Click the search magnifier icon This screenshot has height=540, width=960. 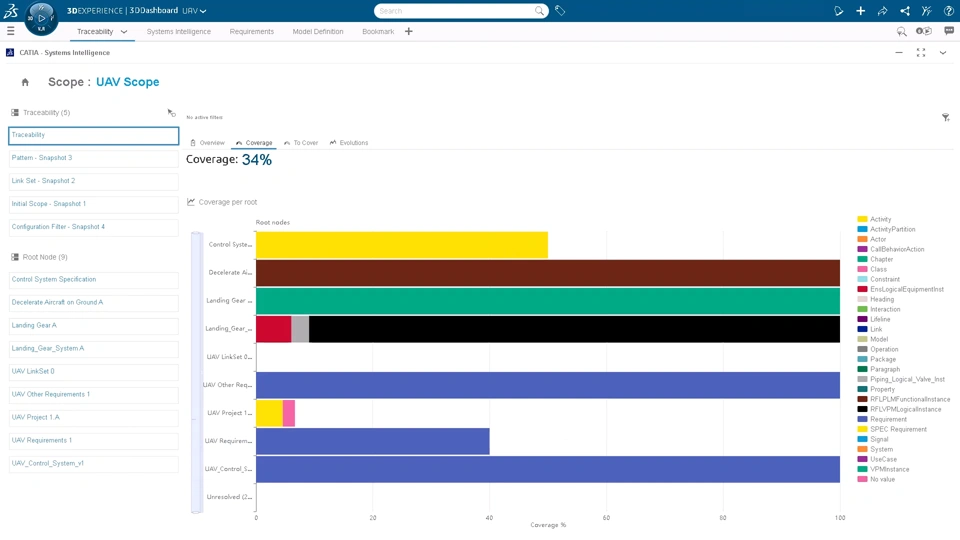pos(539,10)
